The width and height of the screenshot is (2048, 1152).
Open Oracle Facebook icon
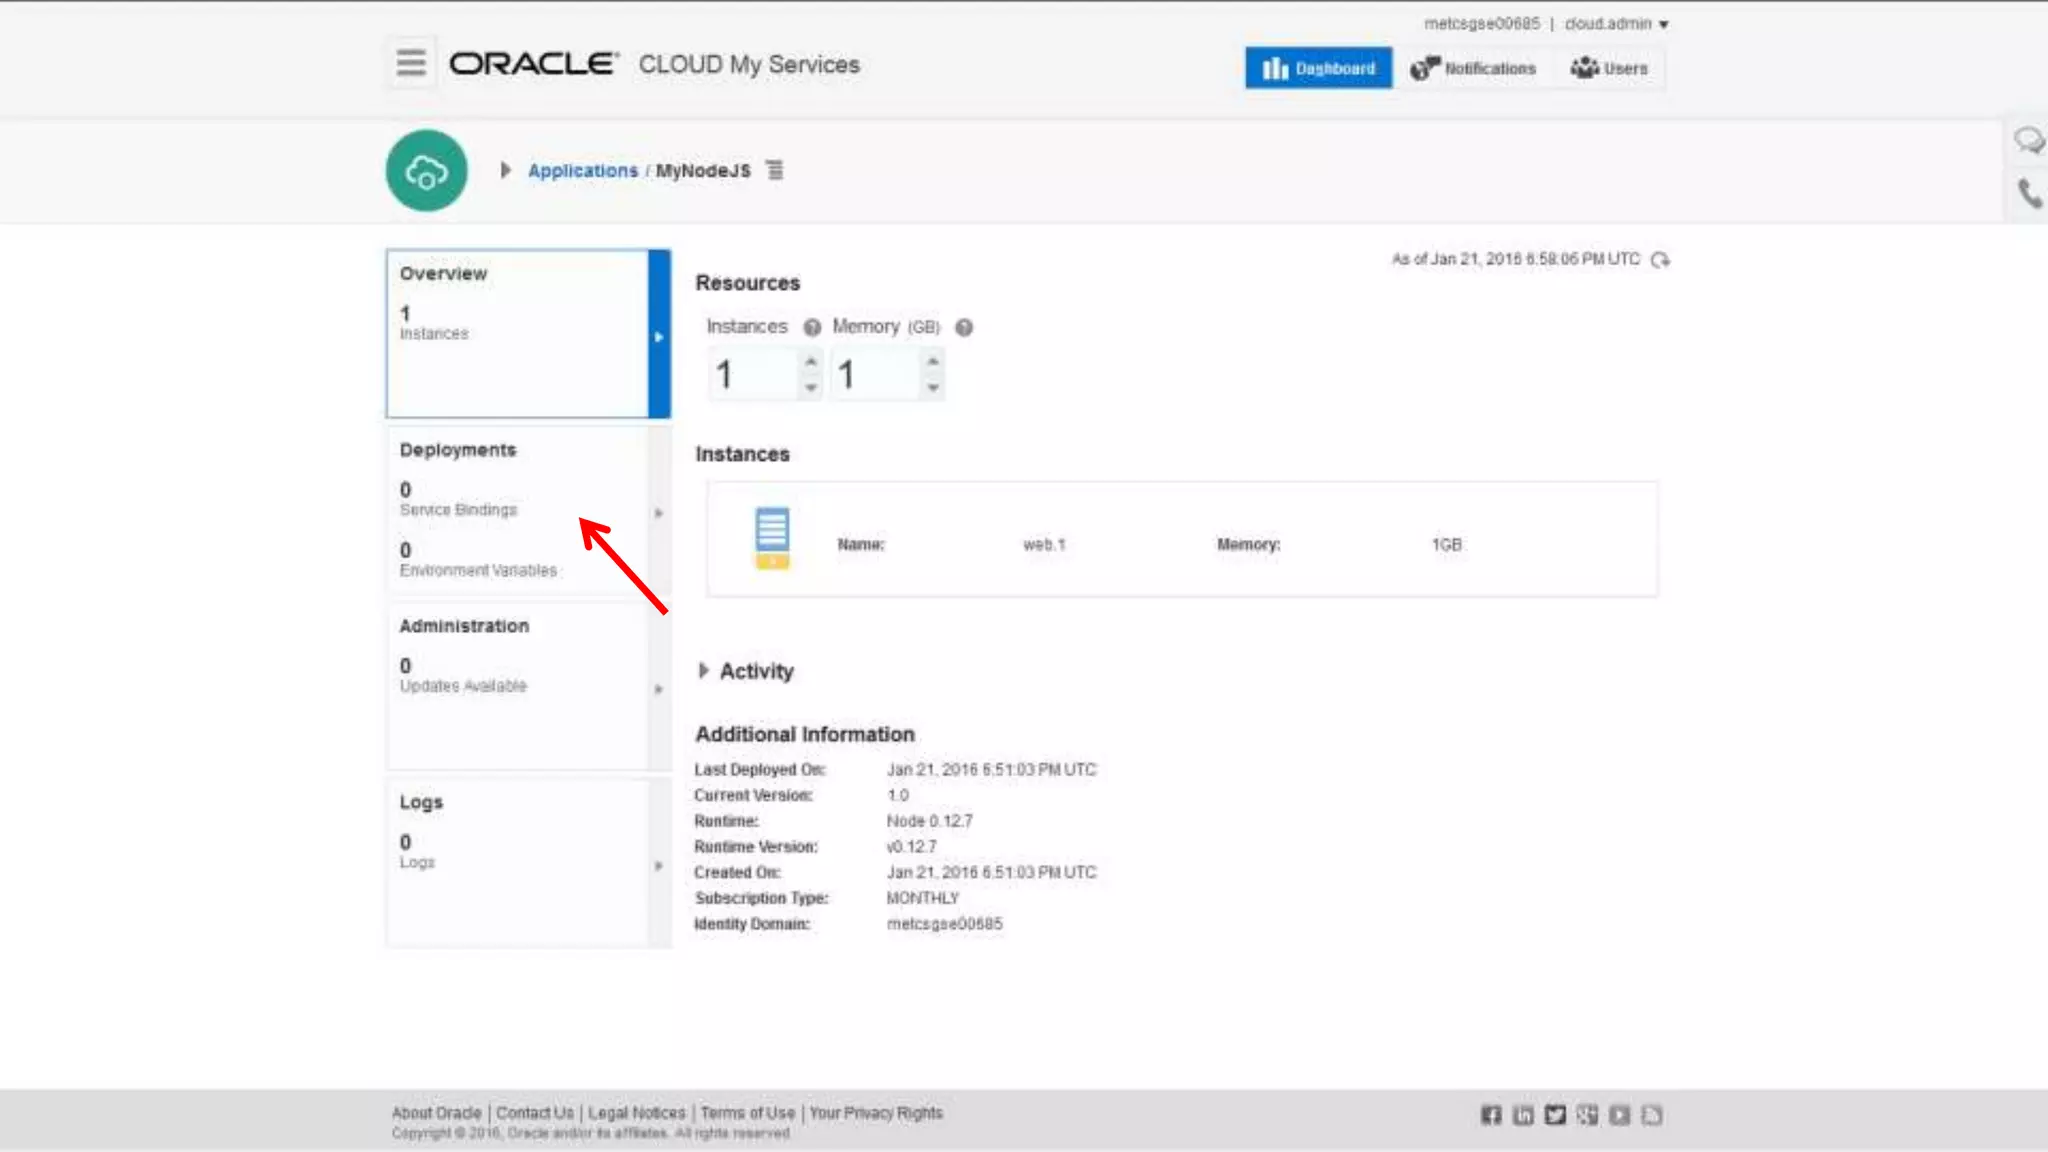[x=1491, y=1115]
